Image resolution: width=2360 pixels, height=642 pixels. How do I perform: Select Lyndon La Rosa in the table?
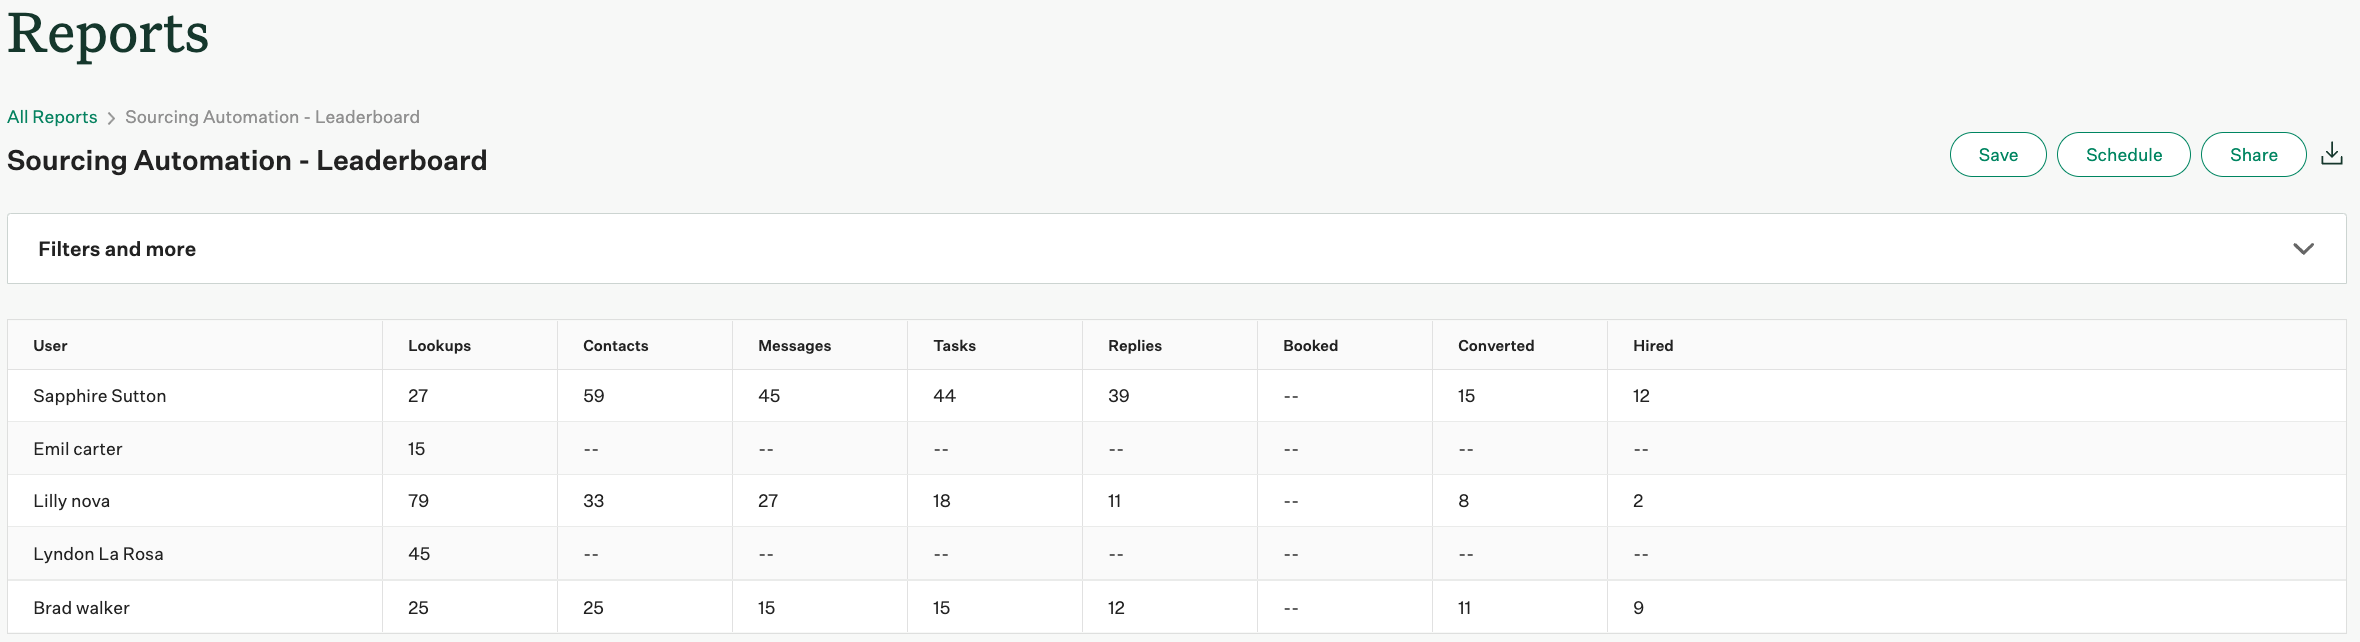click(98, 554)
